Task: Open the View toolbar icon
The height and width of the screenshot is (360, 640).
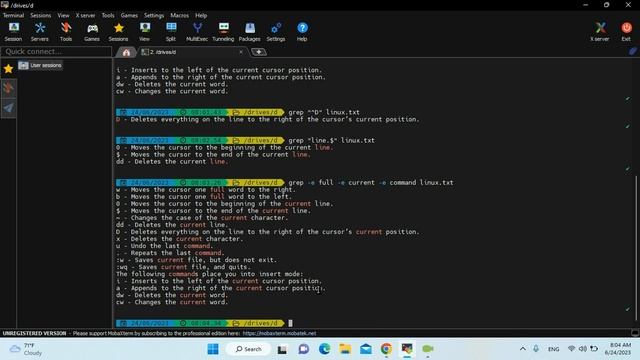Action: [x=144, y=32]
